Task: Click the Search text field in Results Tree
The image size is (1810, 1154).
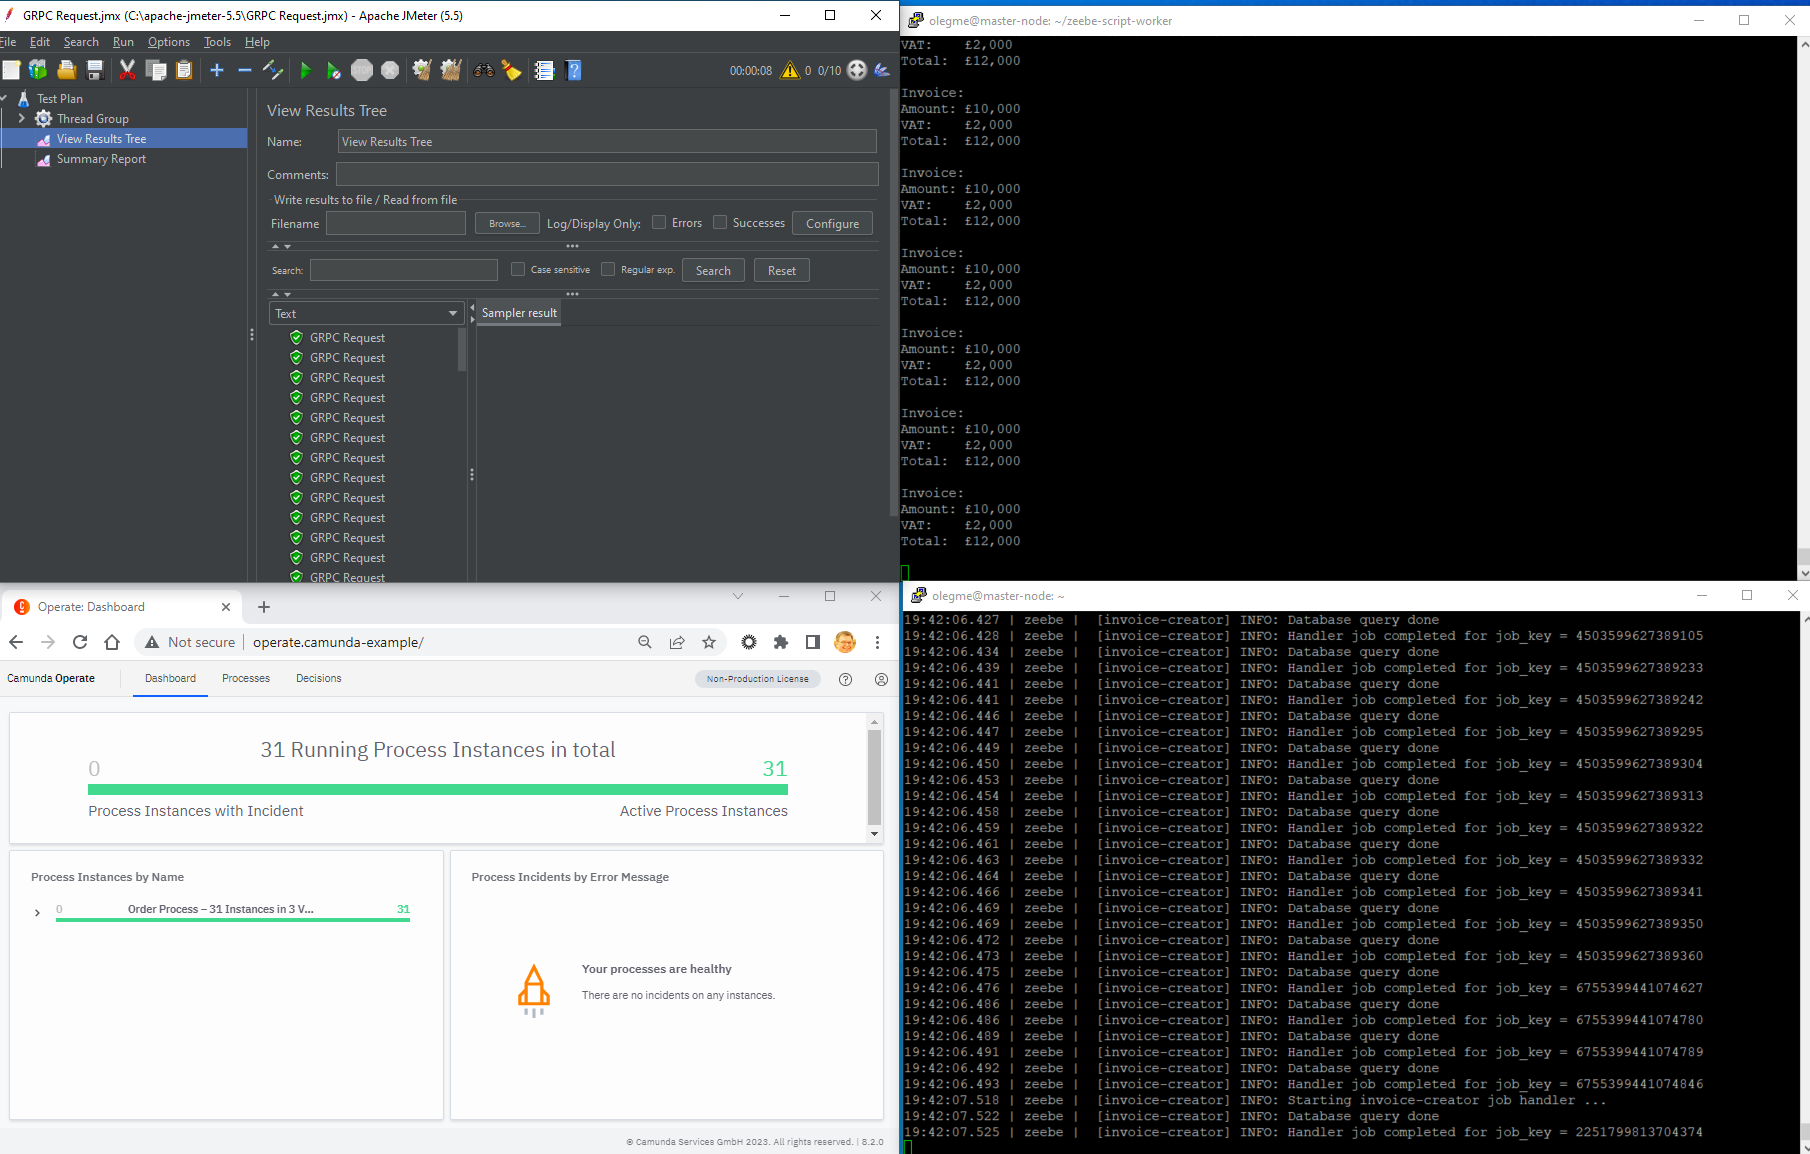Action: tap(404, 270)
